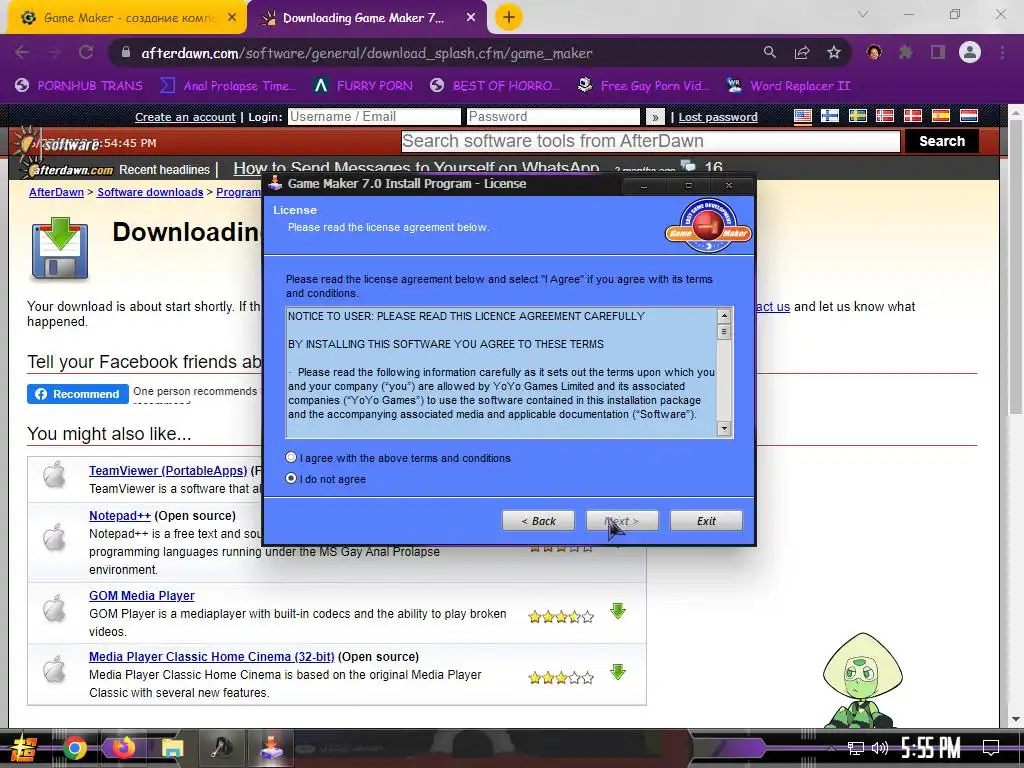Bookmark page with the star icon
Viewport: 1024px width, 768px height.
point(834,53)
